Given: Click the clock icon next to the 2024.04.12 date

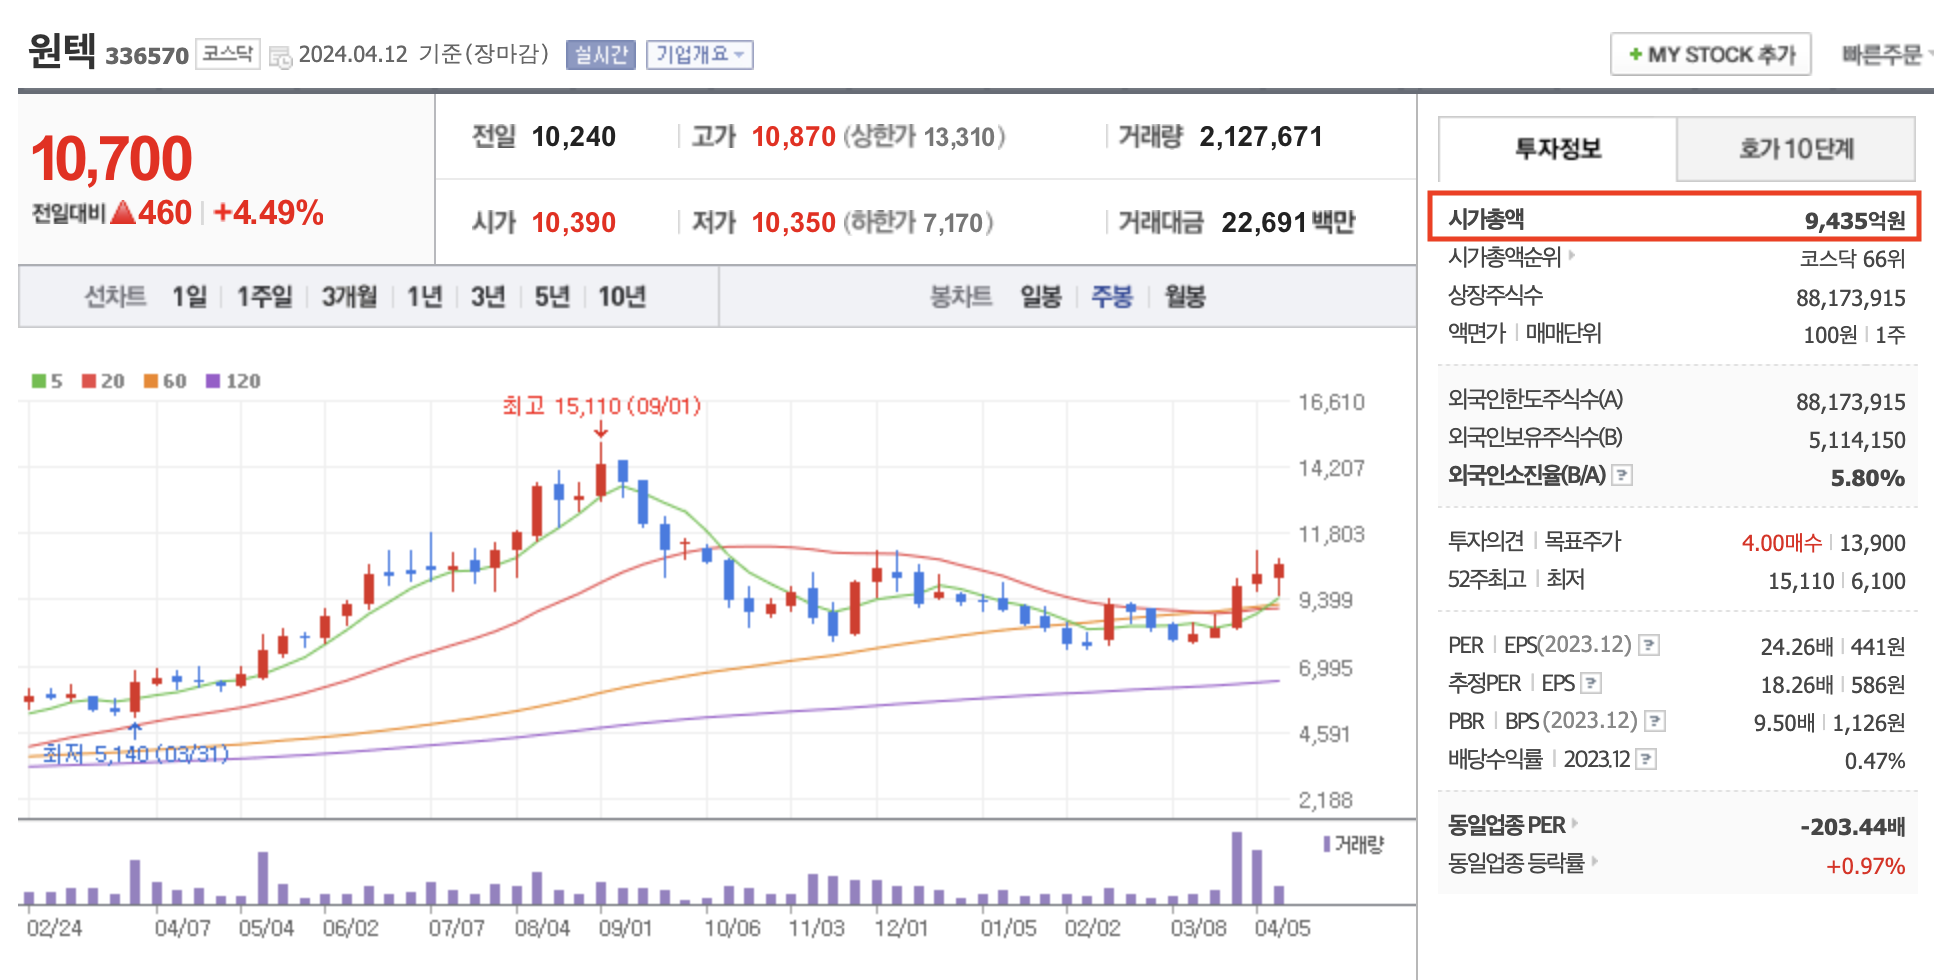Looking at the screenshot, I should (x=281, y=57).
